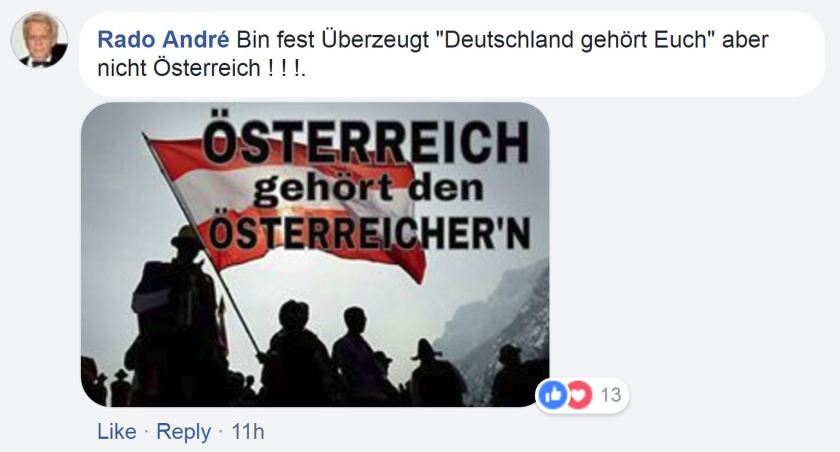Click the ÖSTERREICHER'N caption in the image
840x452 pixels.
(370, 232)
